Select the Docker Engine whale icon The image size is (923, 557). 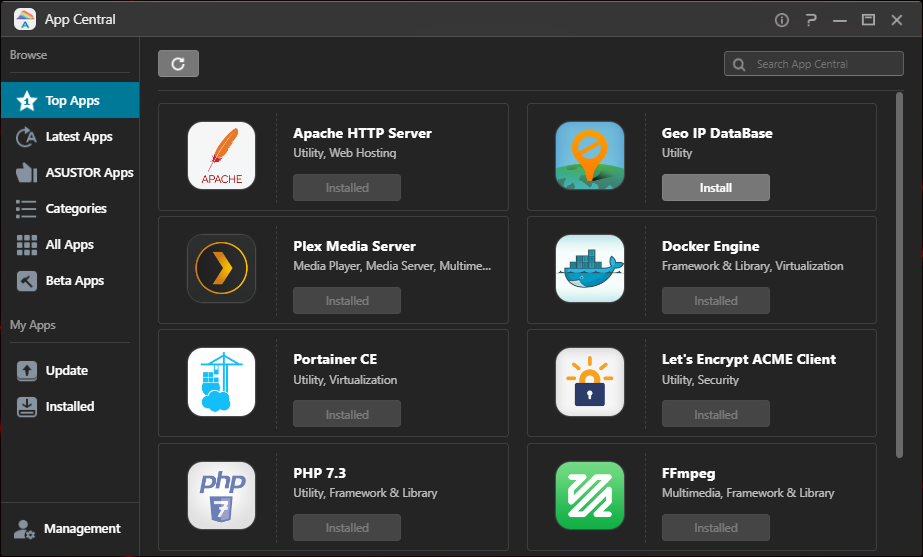click(x=590, y=268)
